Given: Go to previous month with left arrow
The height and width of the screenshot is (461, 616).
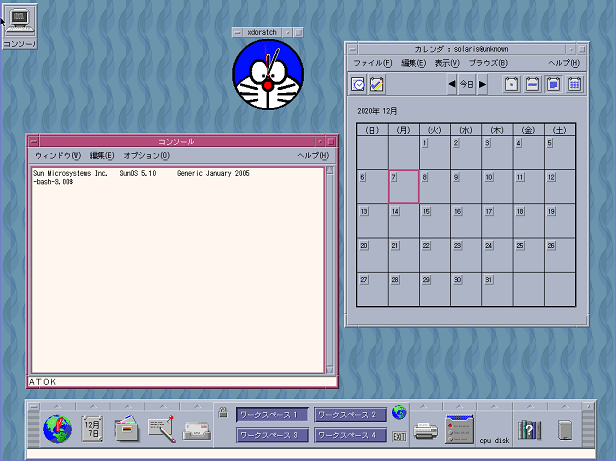Looking at the screenshot, I should [452, 84].
